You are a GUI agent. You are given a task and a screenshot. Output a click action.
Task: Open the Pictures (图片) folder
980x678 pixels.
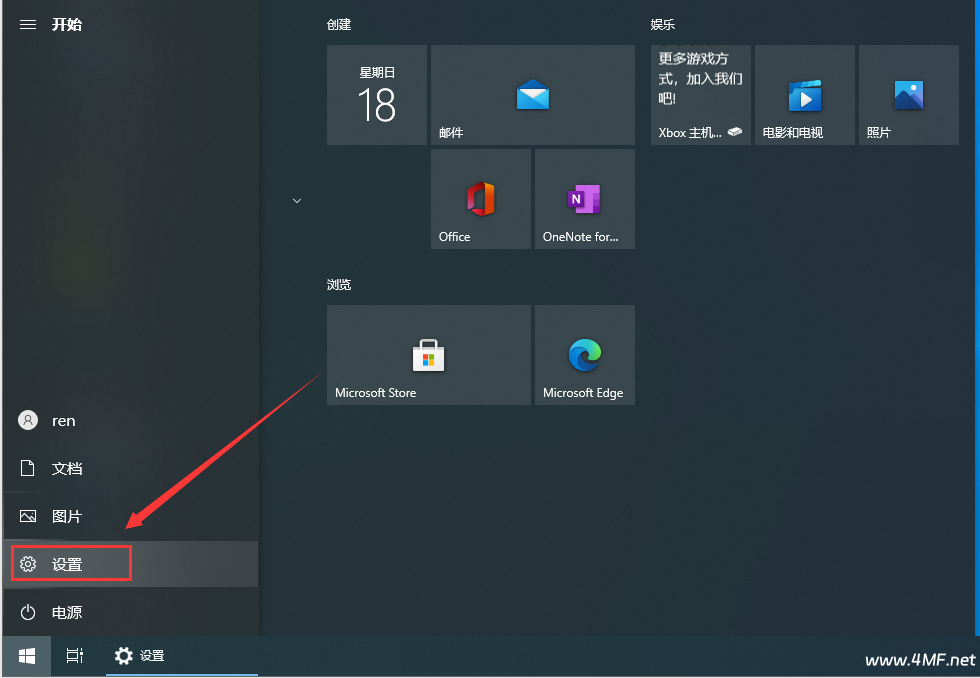click(66, 516)
